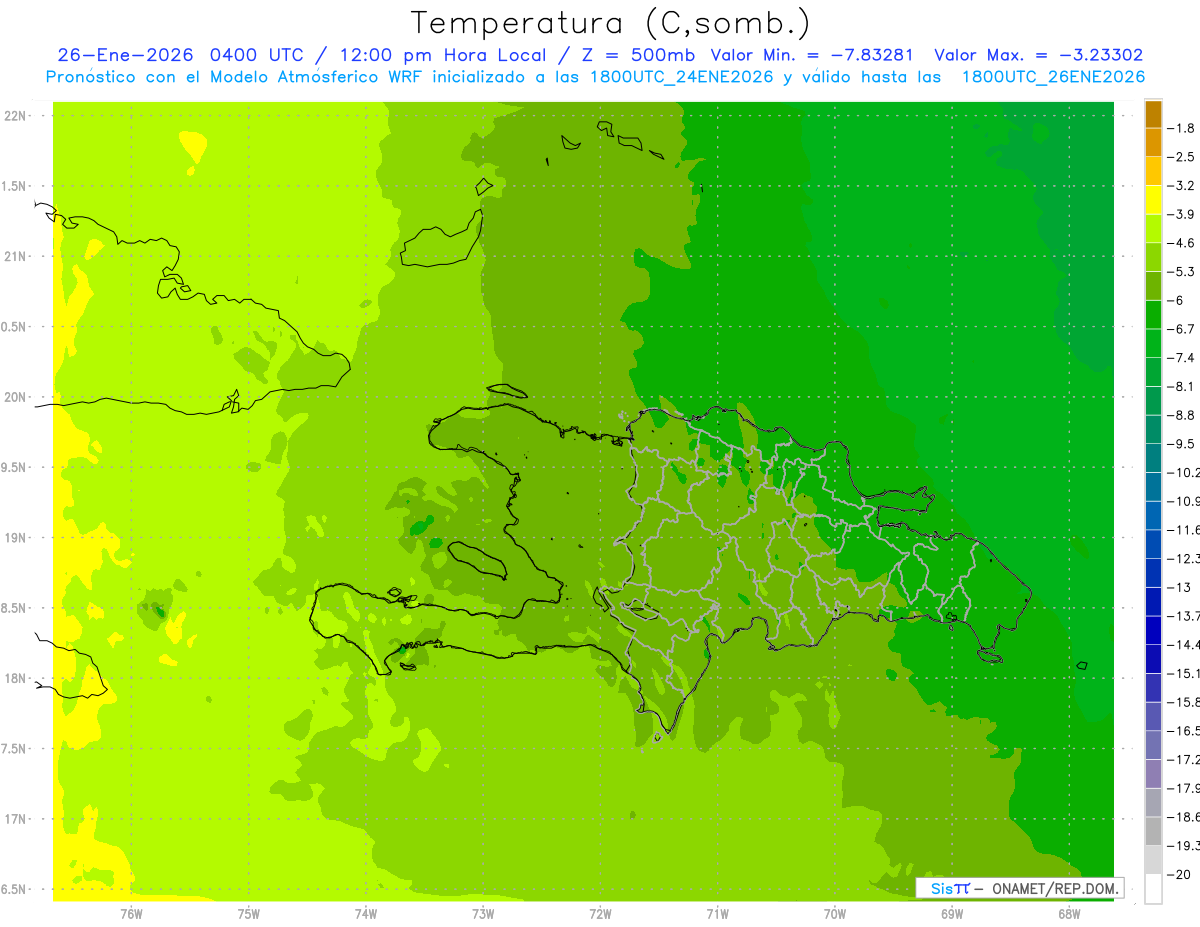Click the yellow colorbar swatch between -3.2 and -3.9
This screenshot has width=1200, height=927.
tap(1153, 200)
